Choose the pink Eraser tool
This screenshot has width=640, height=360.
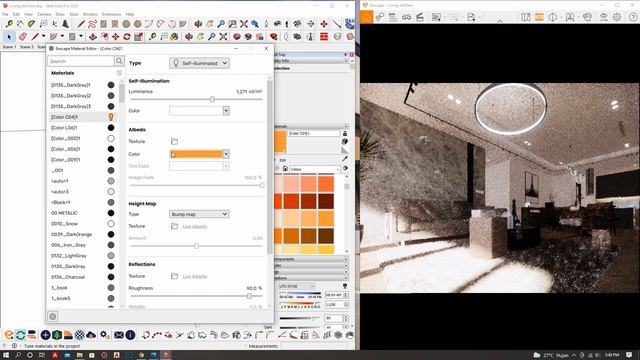click(23, 37)
